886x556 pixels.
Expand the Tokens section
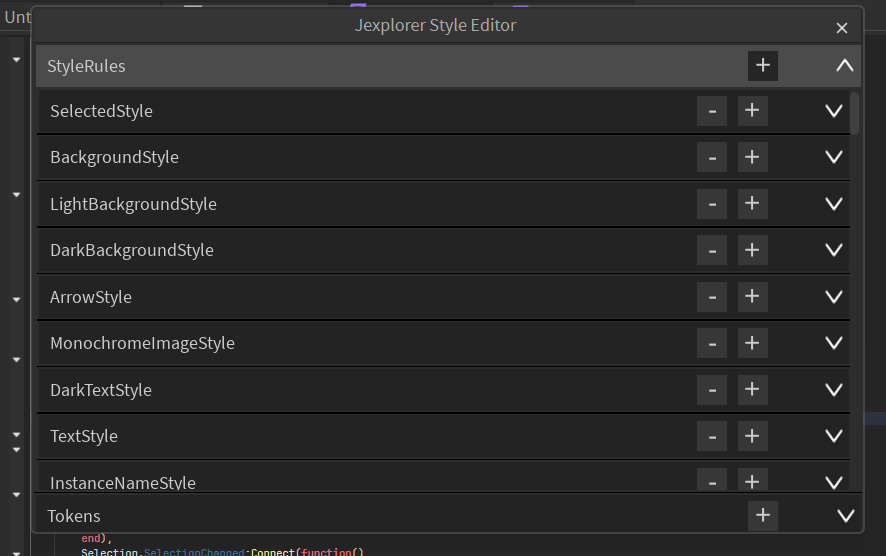[845, 515]
